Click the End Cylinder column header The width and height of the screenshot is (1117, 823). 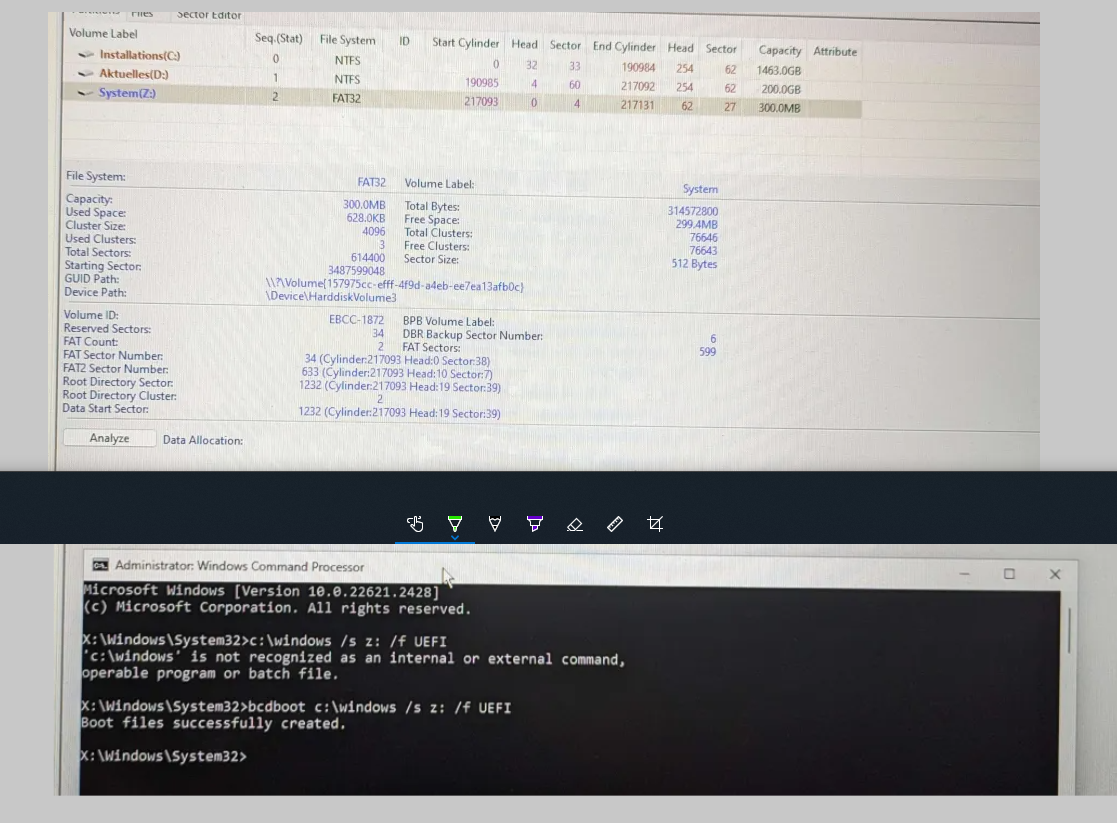[x=624, y=46]
